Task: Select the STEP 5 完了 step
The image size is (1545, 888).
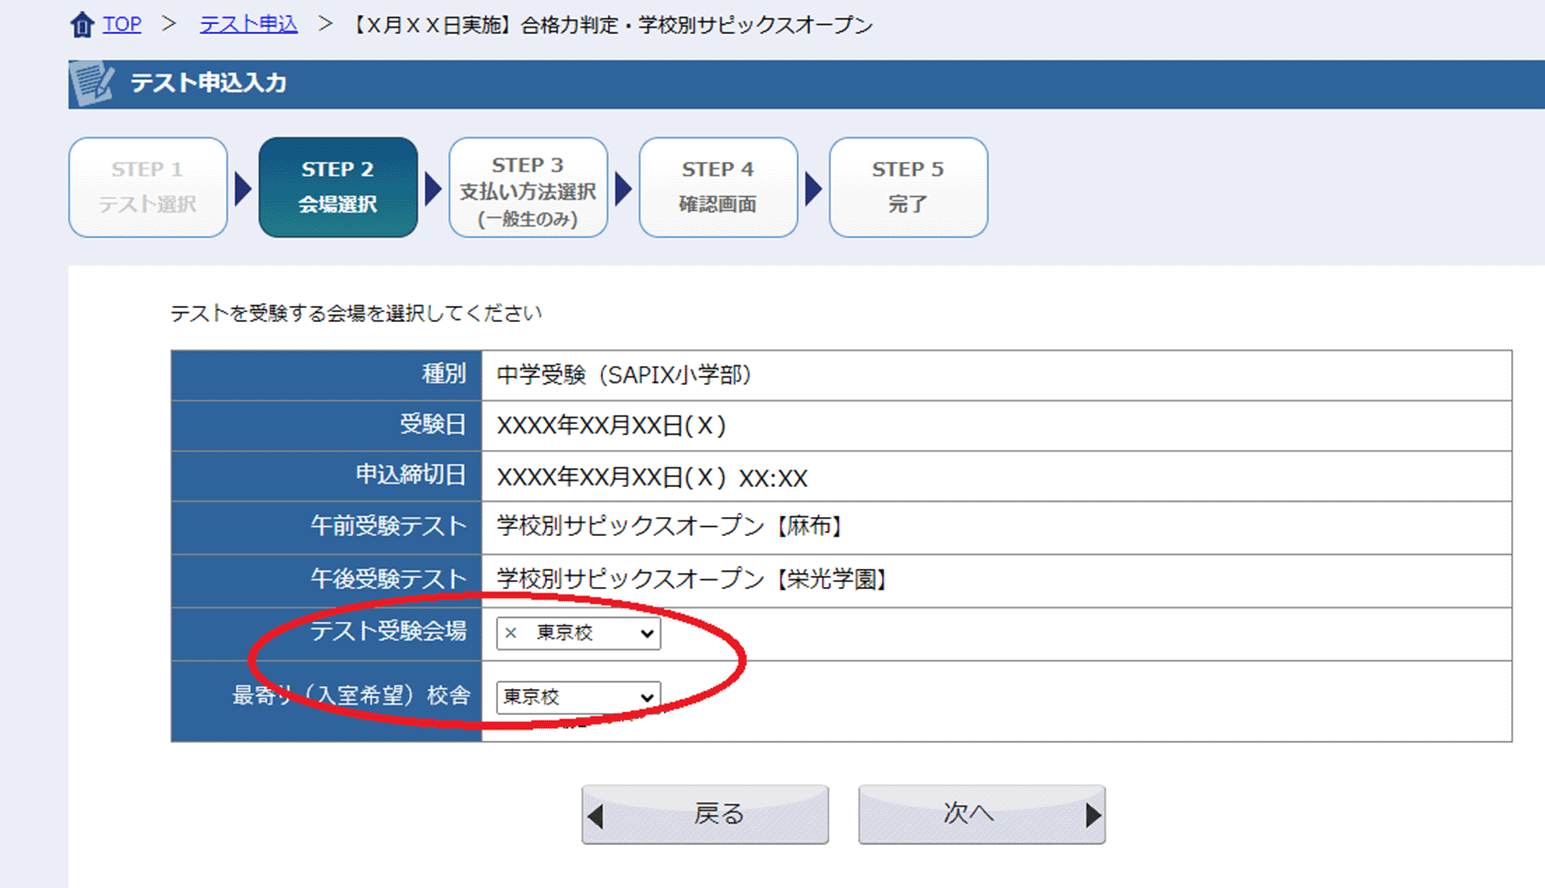Action: (x=908, y=187)
